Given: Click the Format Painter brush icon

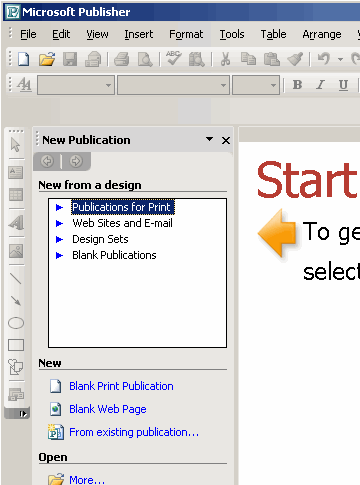Looking at the screenshot, I should click(295, 59).
